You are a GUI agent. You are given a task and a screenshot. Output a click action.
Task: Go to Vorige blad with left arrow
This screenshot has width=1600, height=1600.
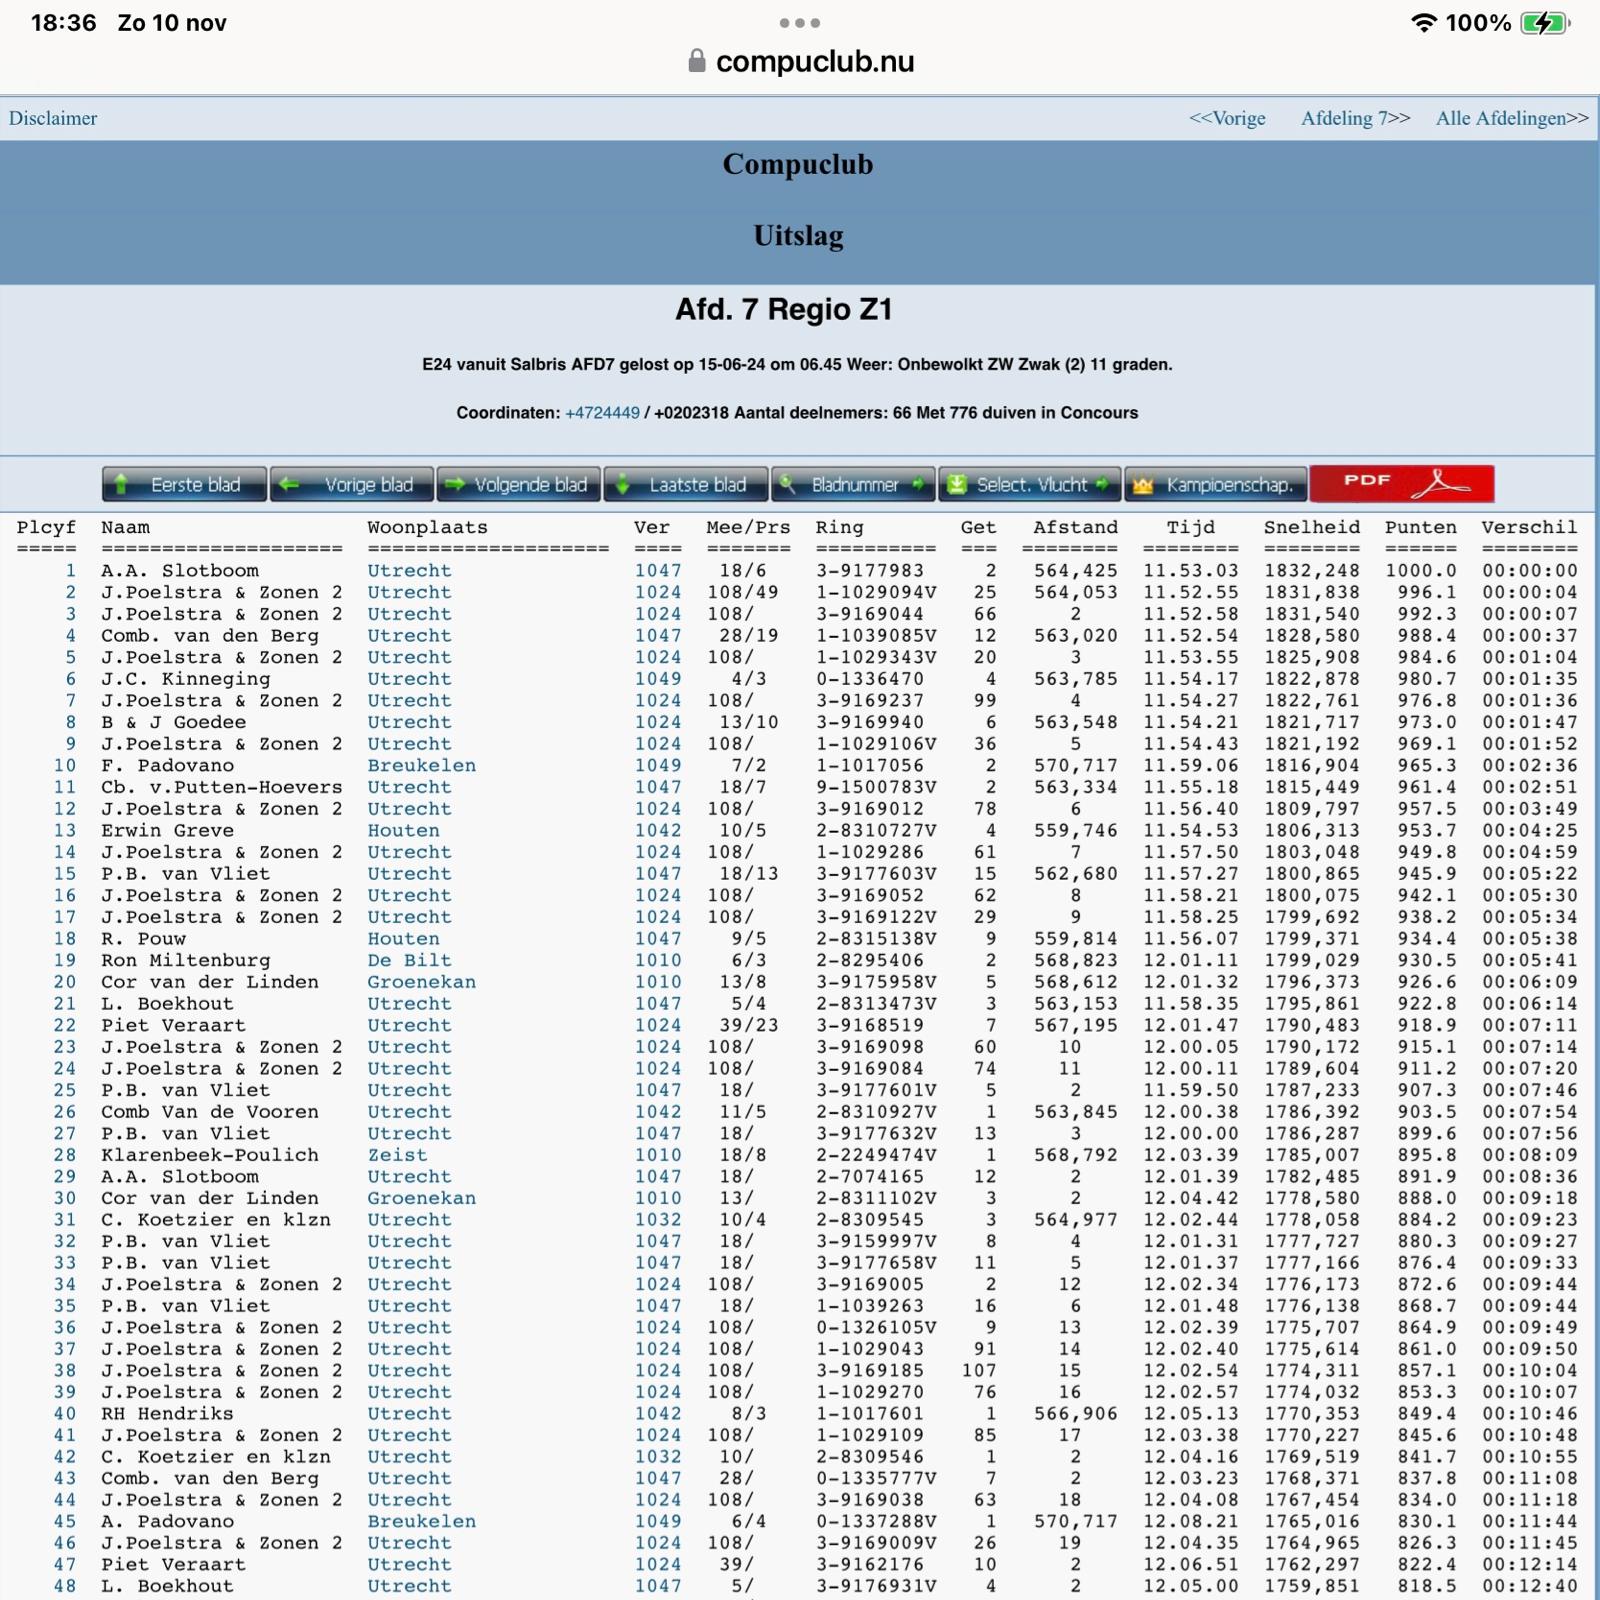click(352, 485)
